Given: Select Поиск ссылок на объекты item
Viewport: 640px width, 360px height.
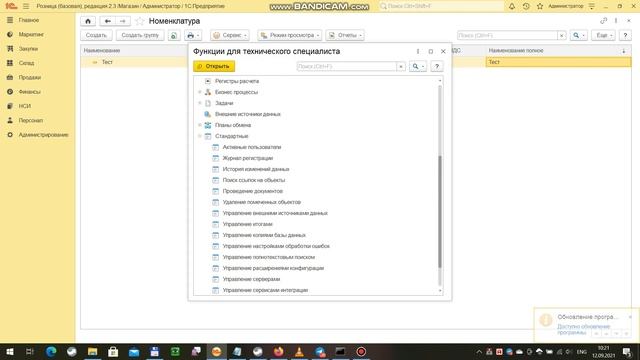Looking at the screenshot, I should tap(254, 180).
